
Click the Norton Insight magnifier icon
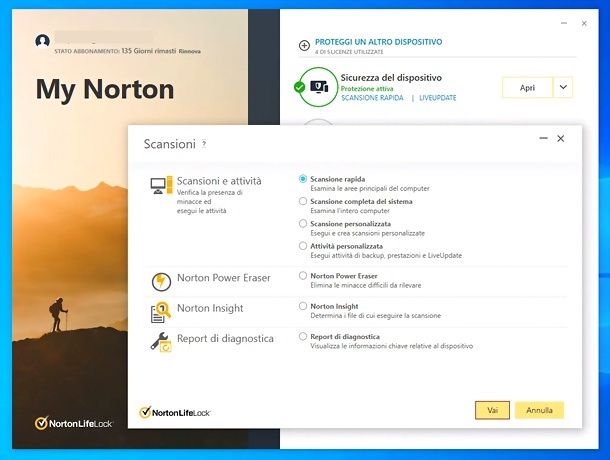pos(161,312)
